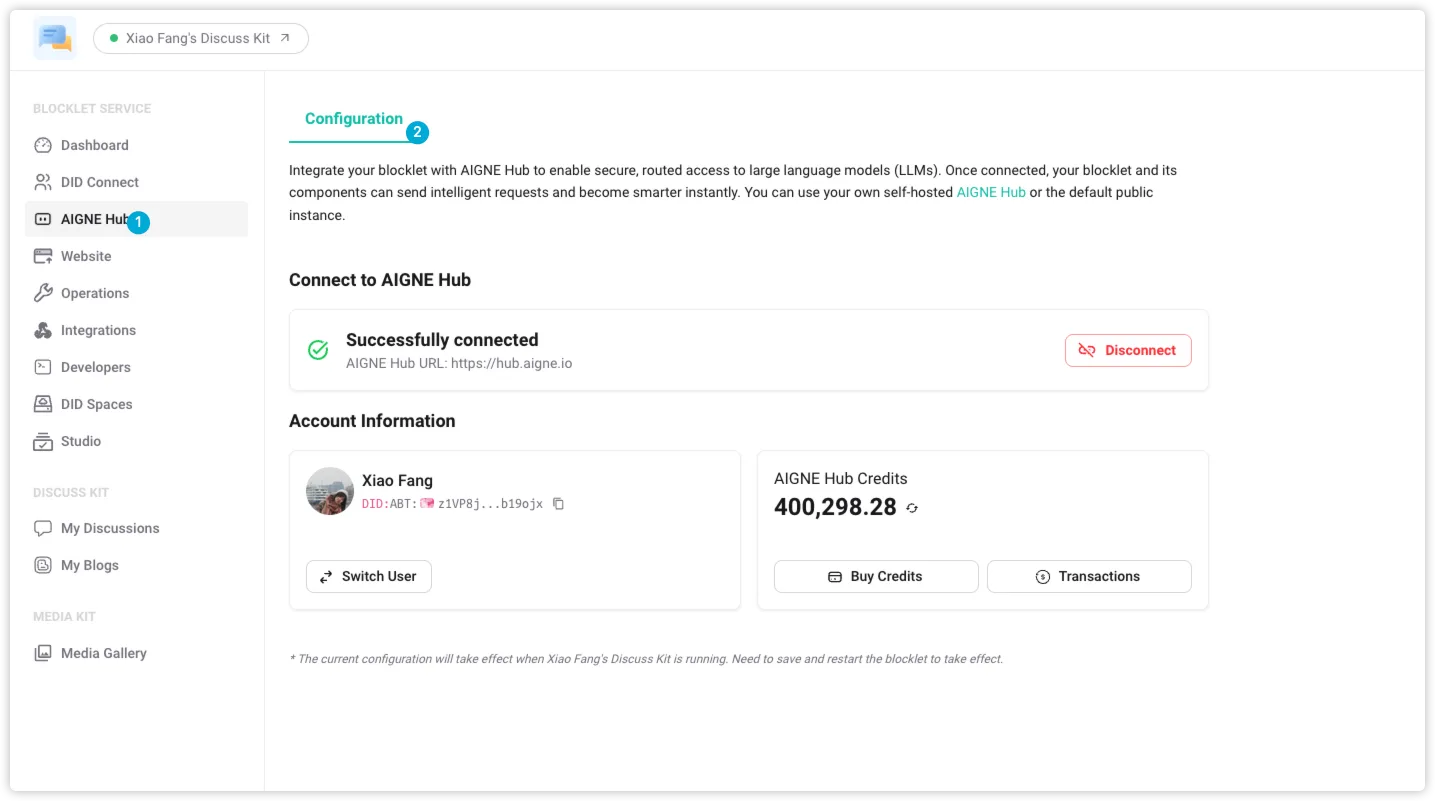The height and width of the screenshot is (801, 1435).
Task: Click the Media Gallery image icon
Action: pos(43,653)
